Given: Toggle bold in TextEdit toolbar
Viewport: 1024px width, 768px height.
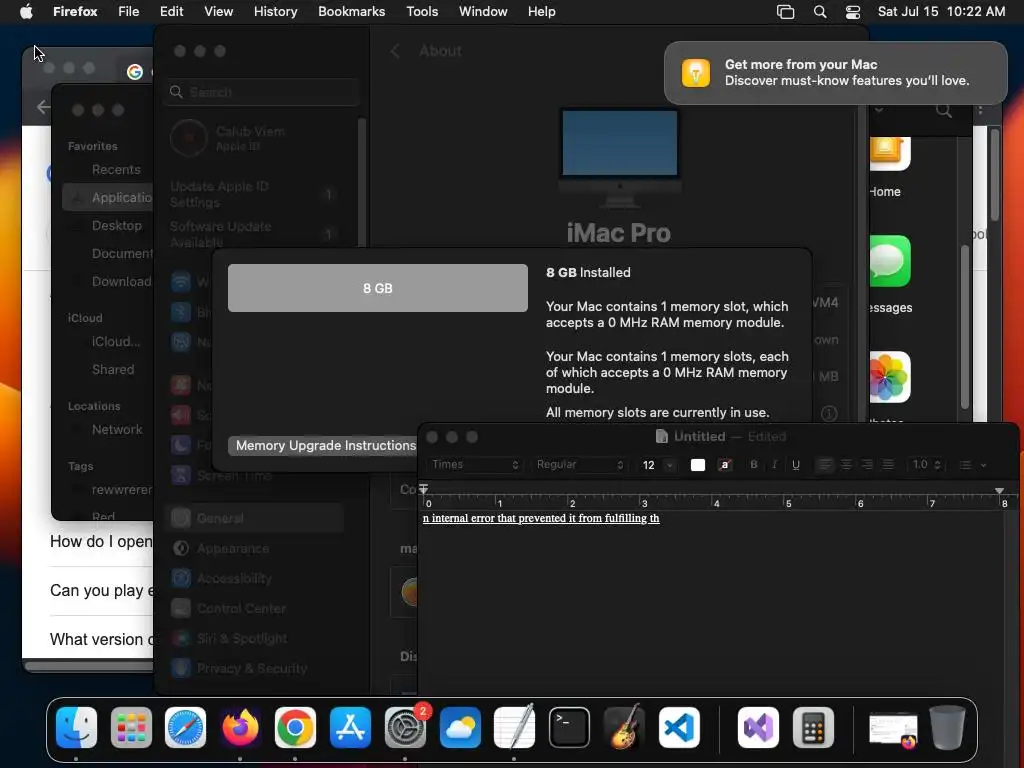Looking at the screenshot, I should coord(754,464).
